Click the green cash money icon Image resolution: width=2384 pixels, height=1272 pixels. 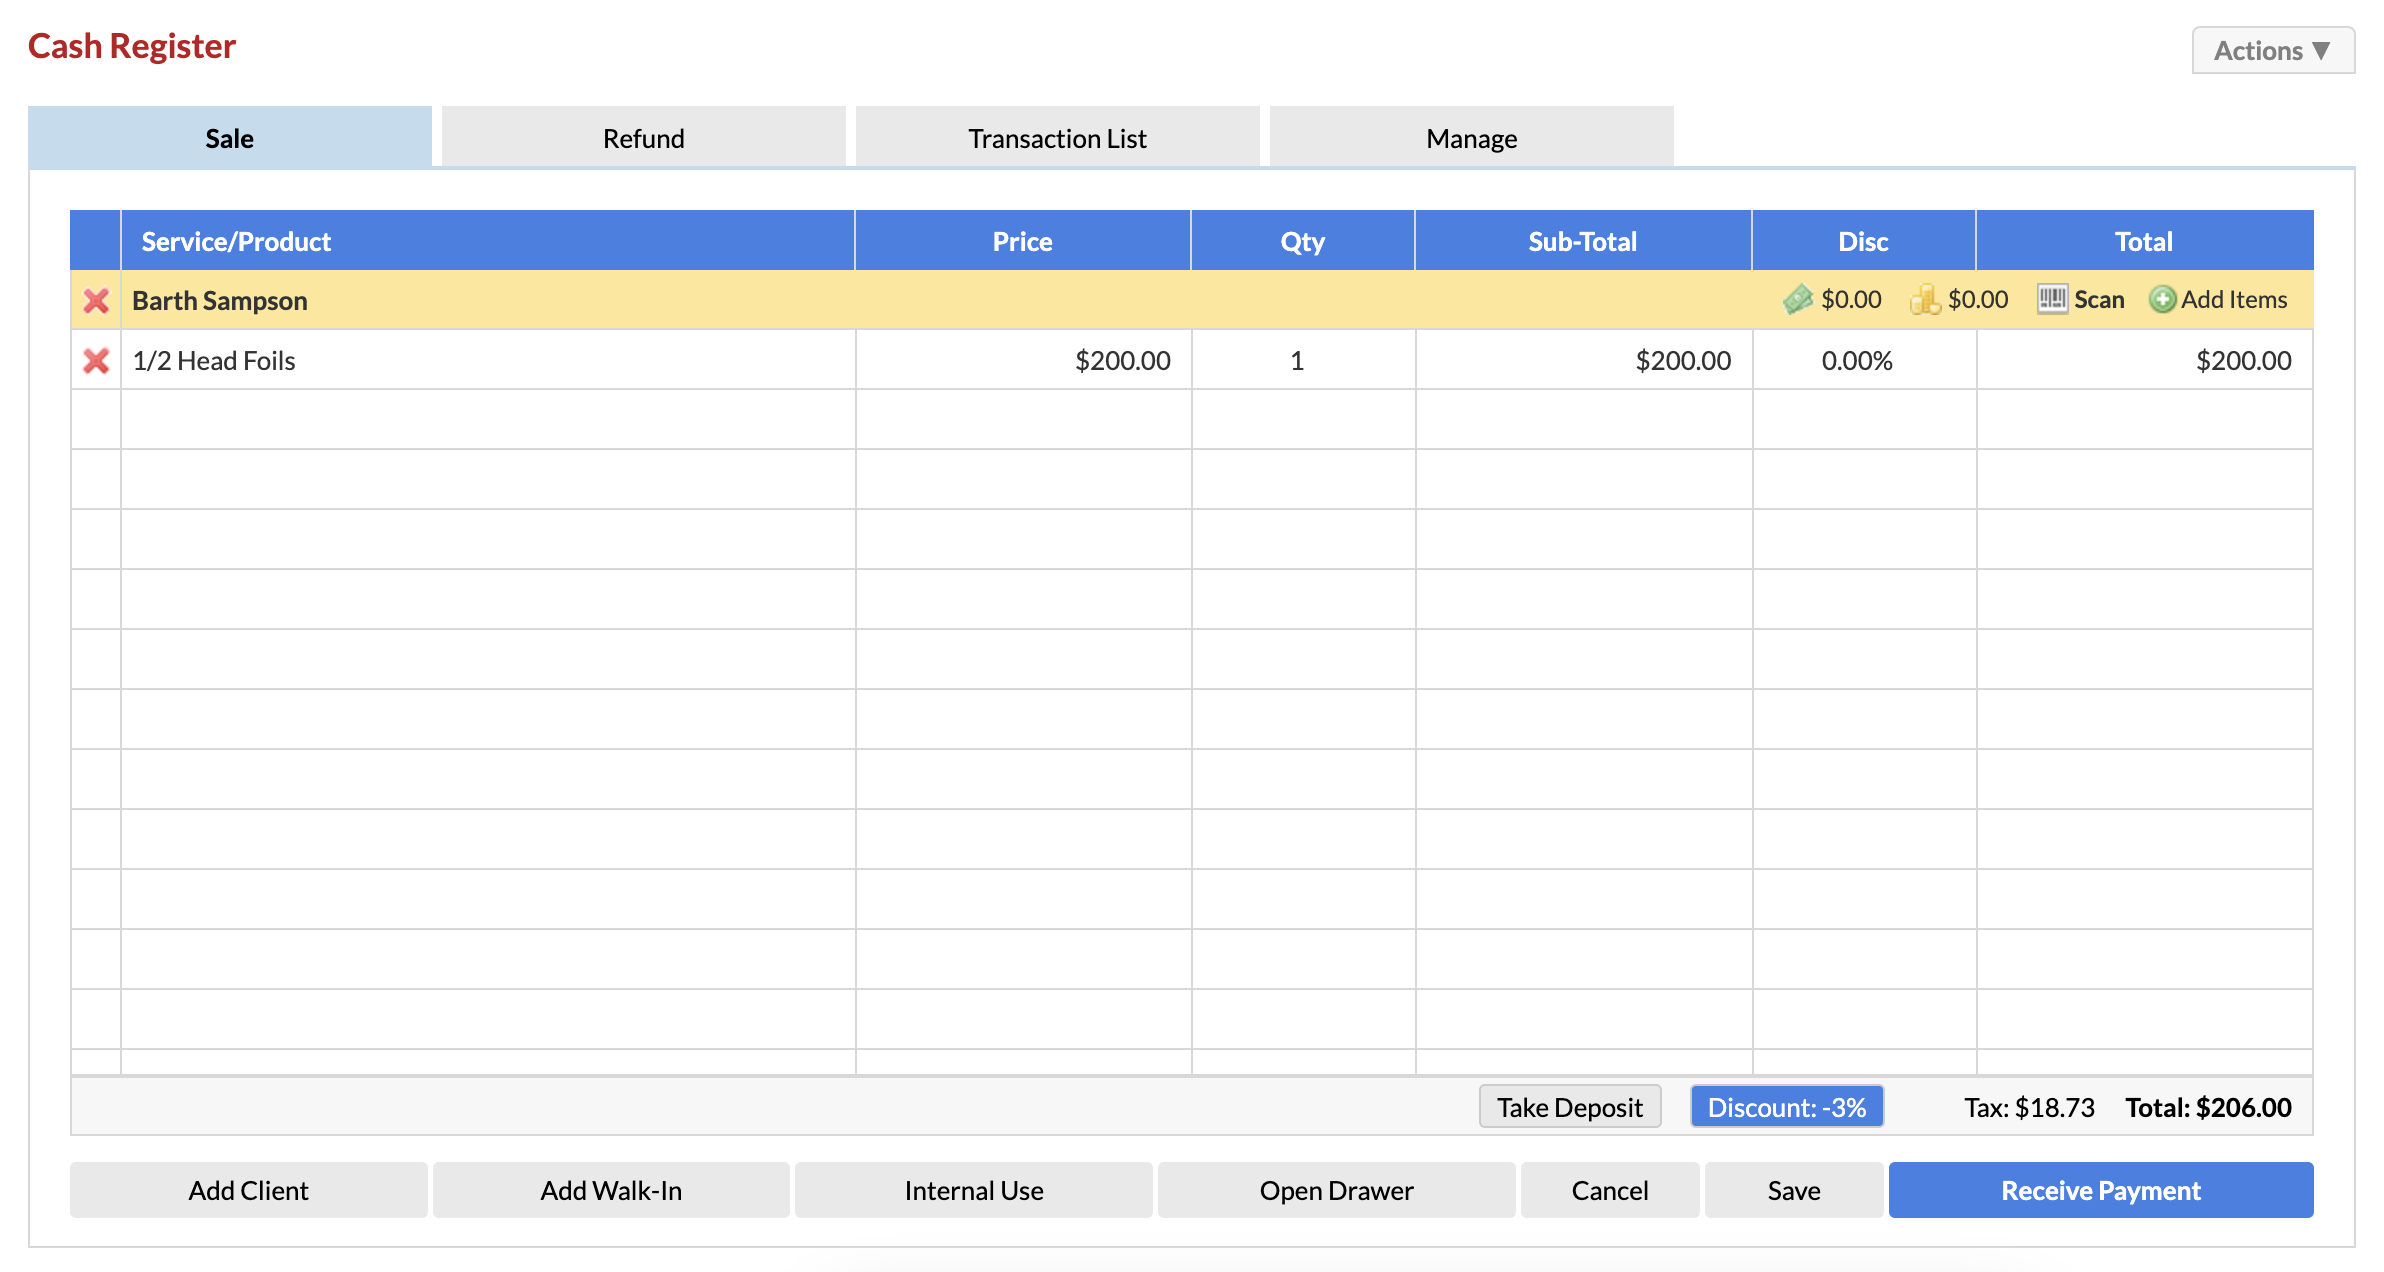coord(1797,300)
